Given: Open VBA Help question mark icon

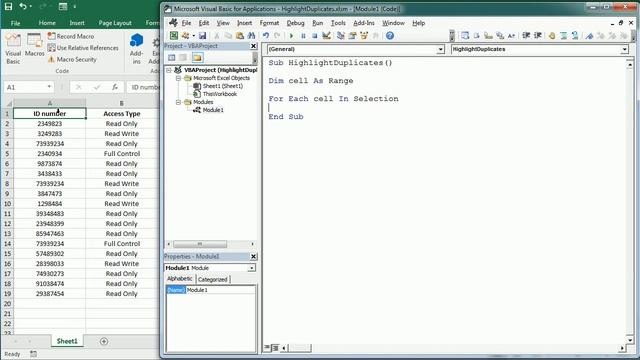Looking at the screenshot, I should click(390, 36).
